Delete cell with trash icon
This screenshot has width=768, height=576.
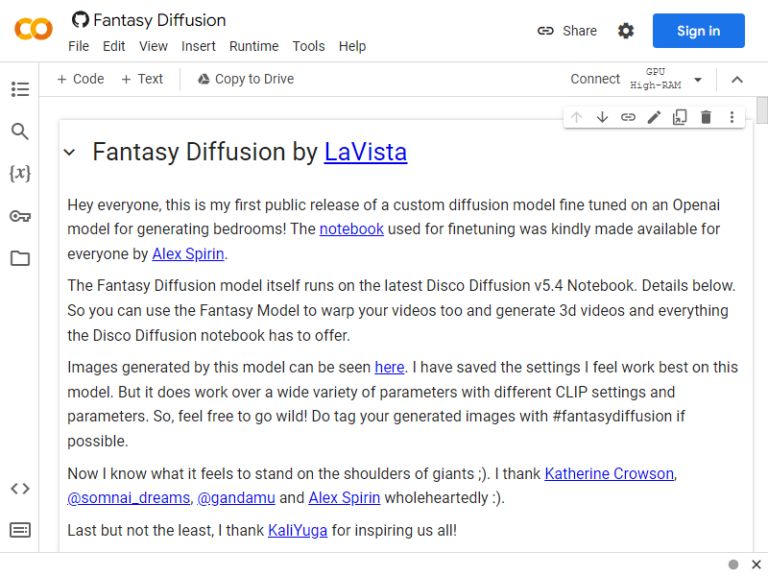(706, 117)
